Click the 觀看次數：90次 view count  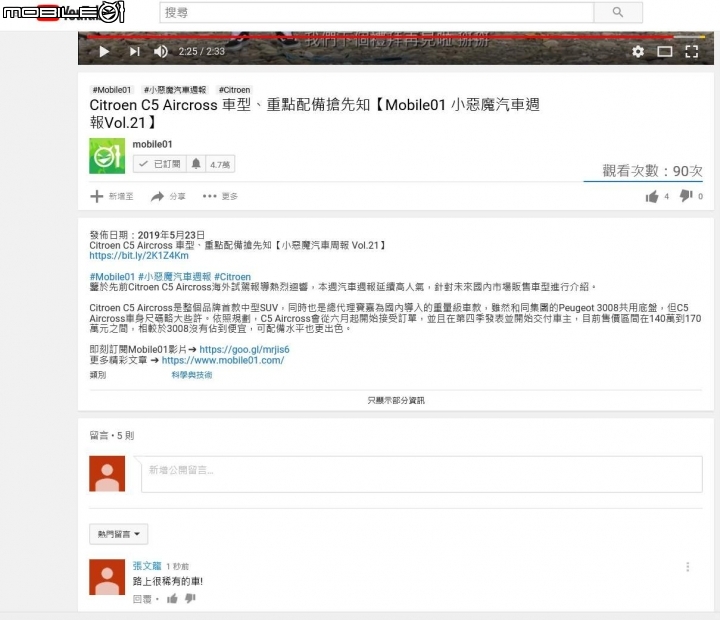(x=652, y=171)
